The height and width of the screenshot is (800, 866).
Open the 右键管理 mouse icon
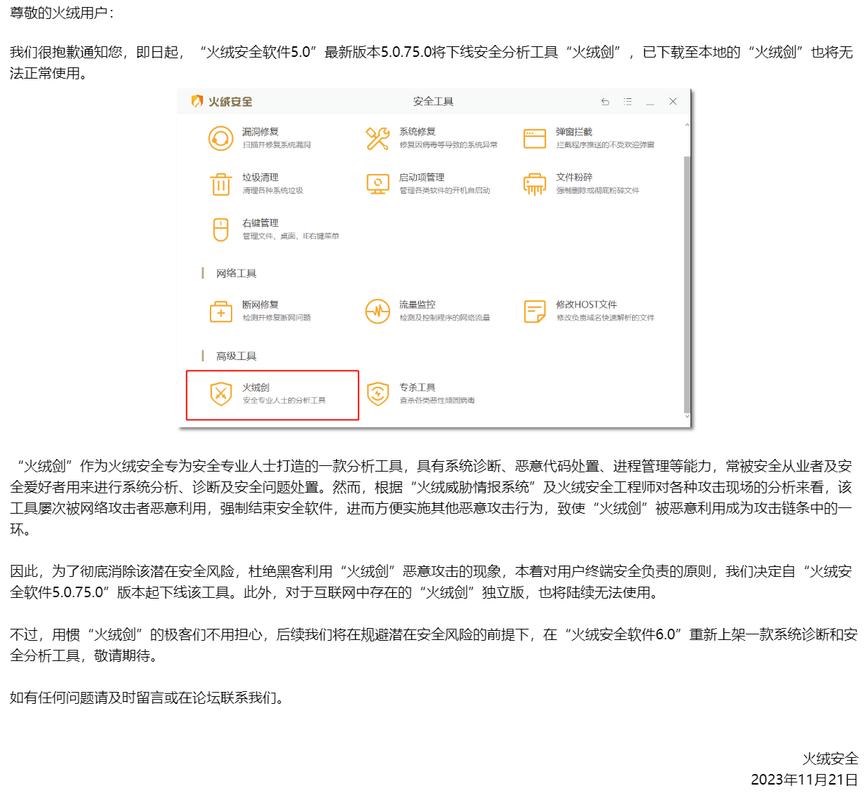click(x=220, y=230)
